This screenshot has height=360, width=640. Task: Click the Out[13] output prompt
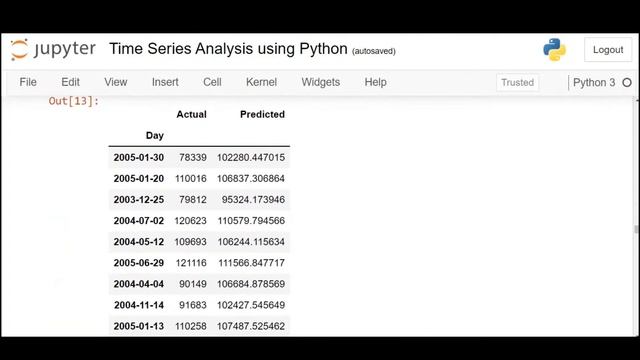[x=73, y=101]
